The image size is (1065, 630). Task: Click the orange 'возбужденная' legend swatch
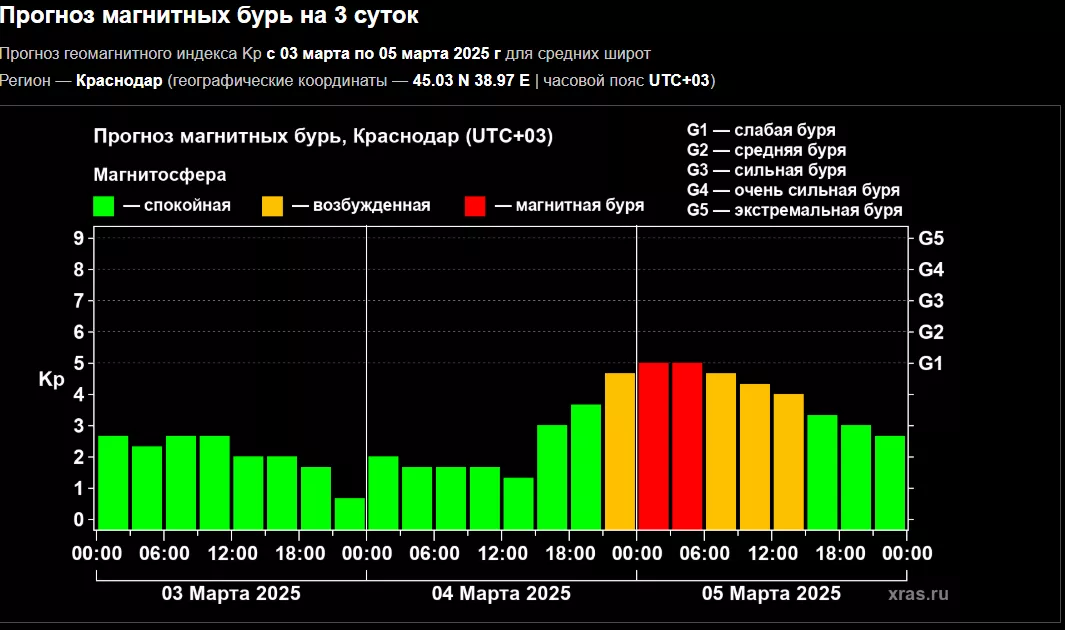(273, 206)
